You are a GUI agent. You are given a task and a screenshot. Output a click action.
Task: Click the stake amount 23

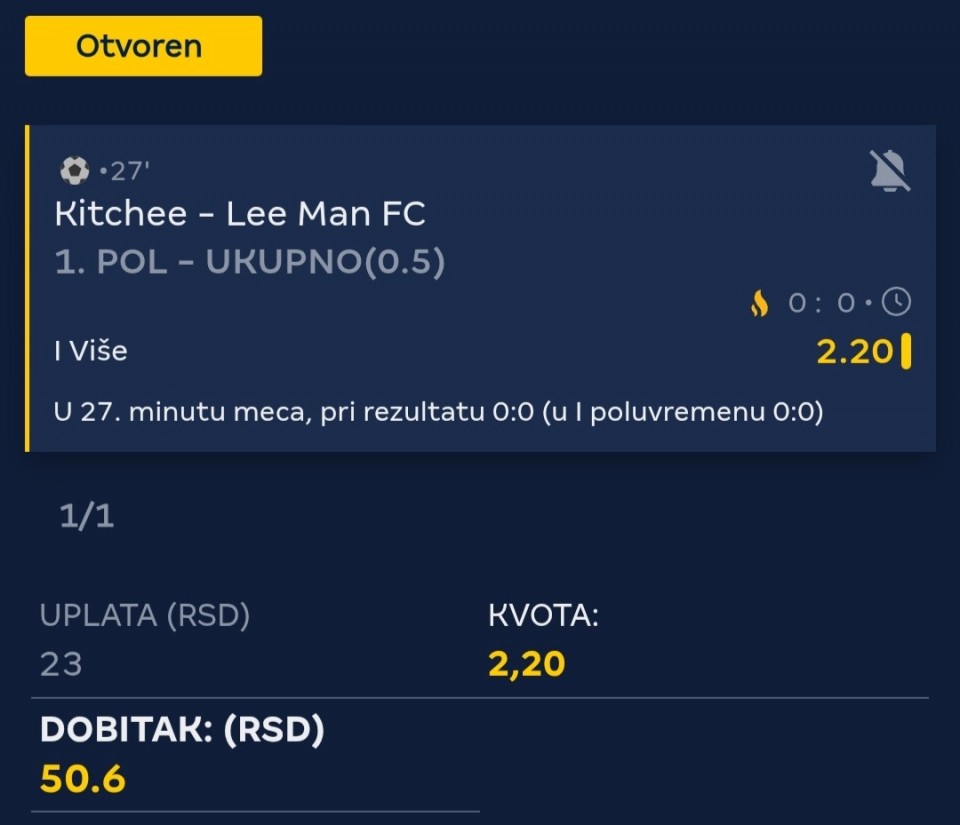(x=61, y=663)
